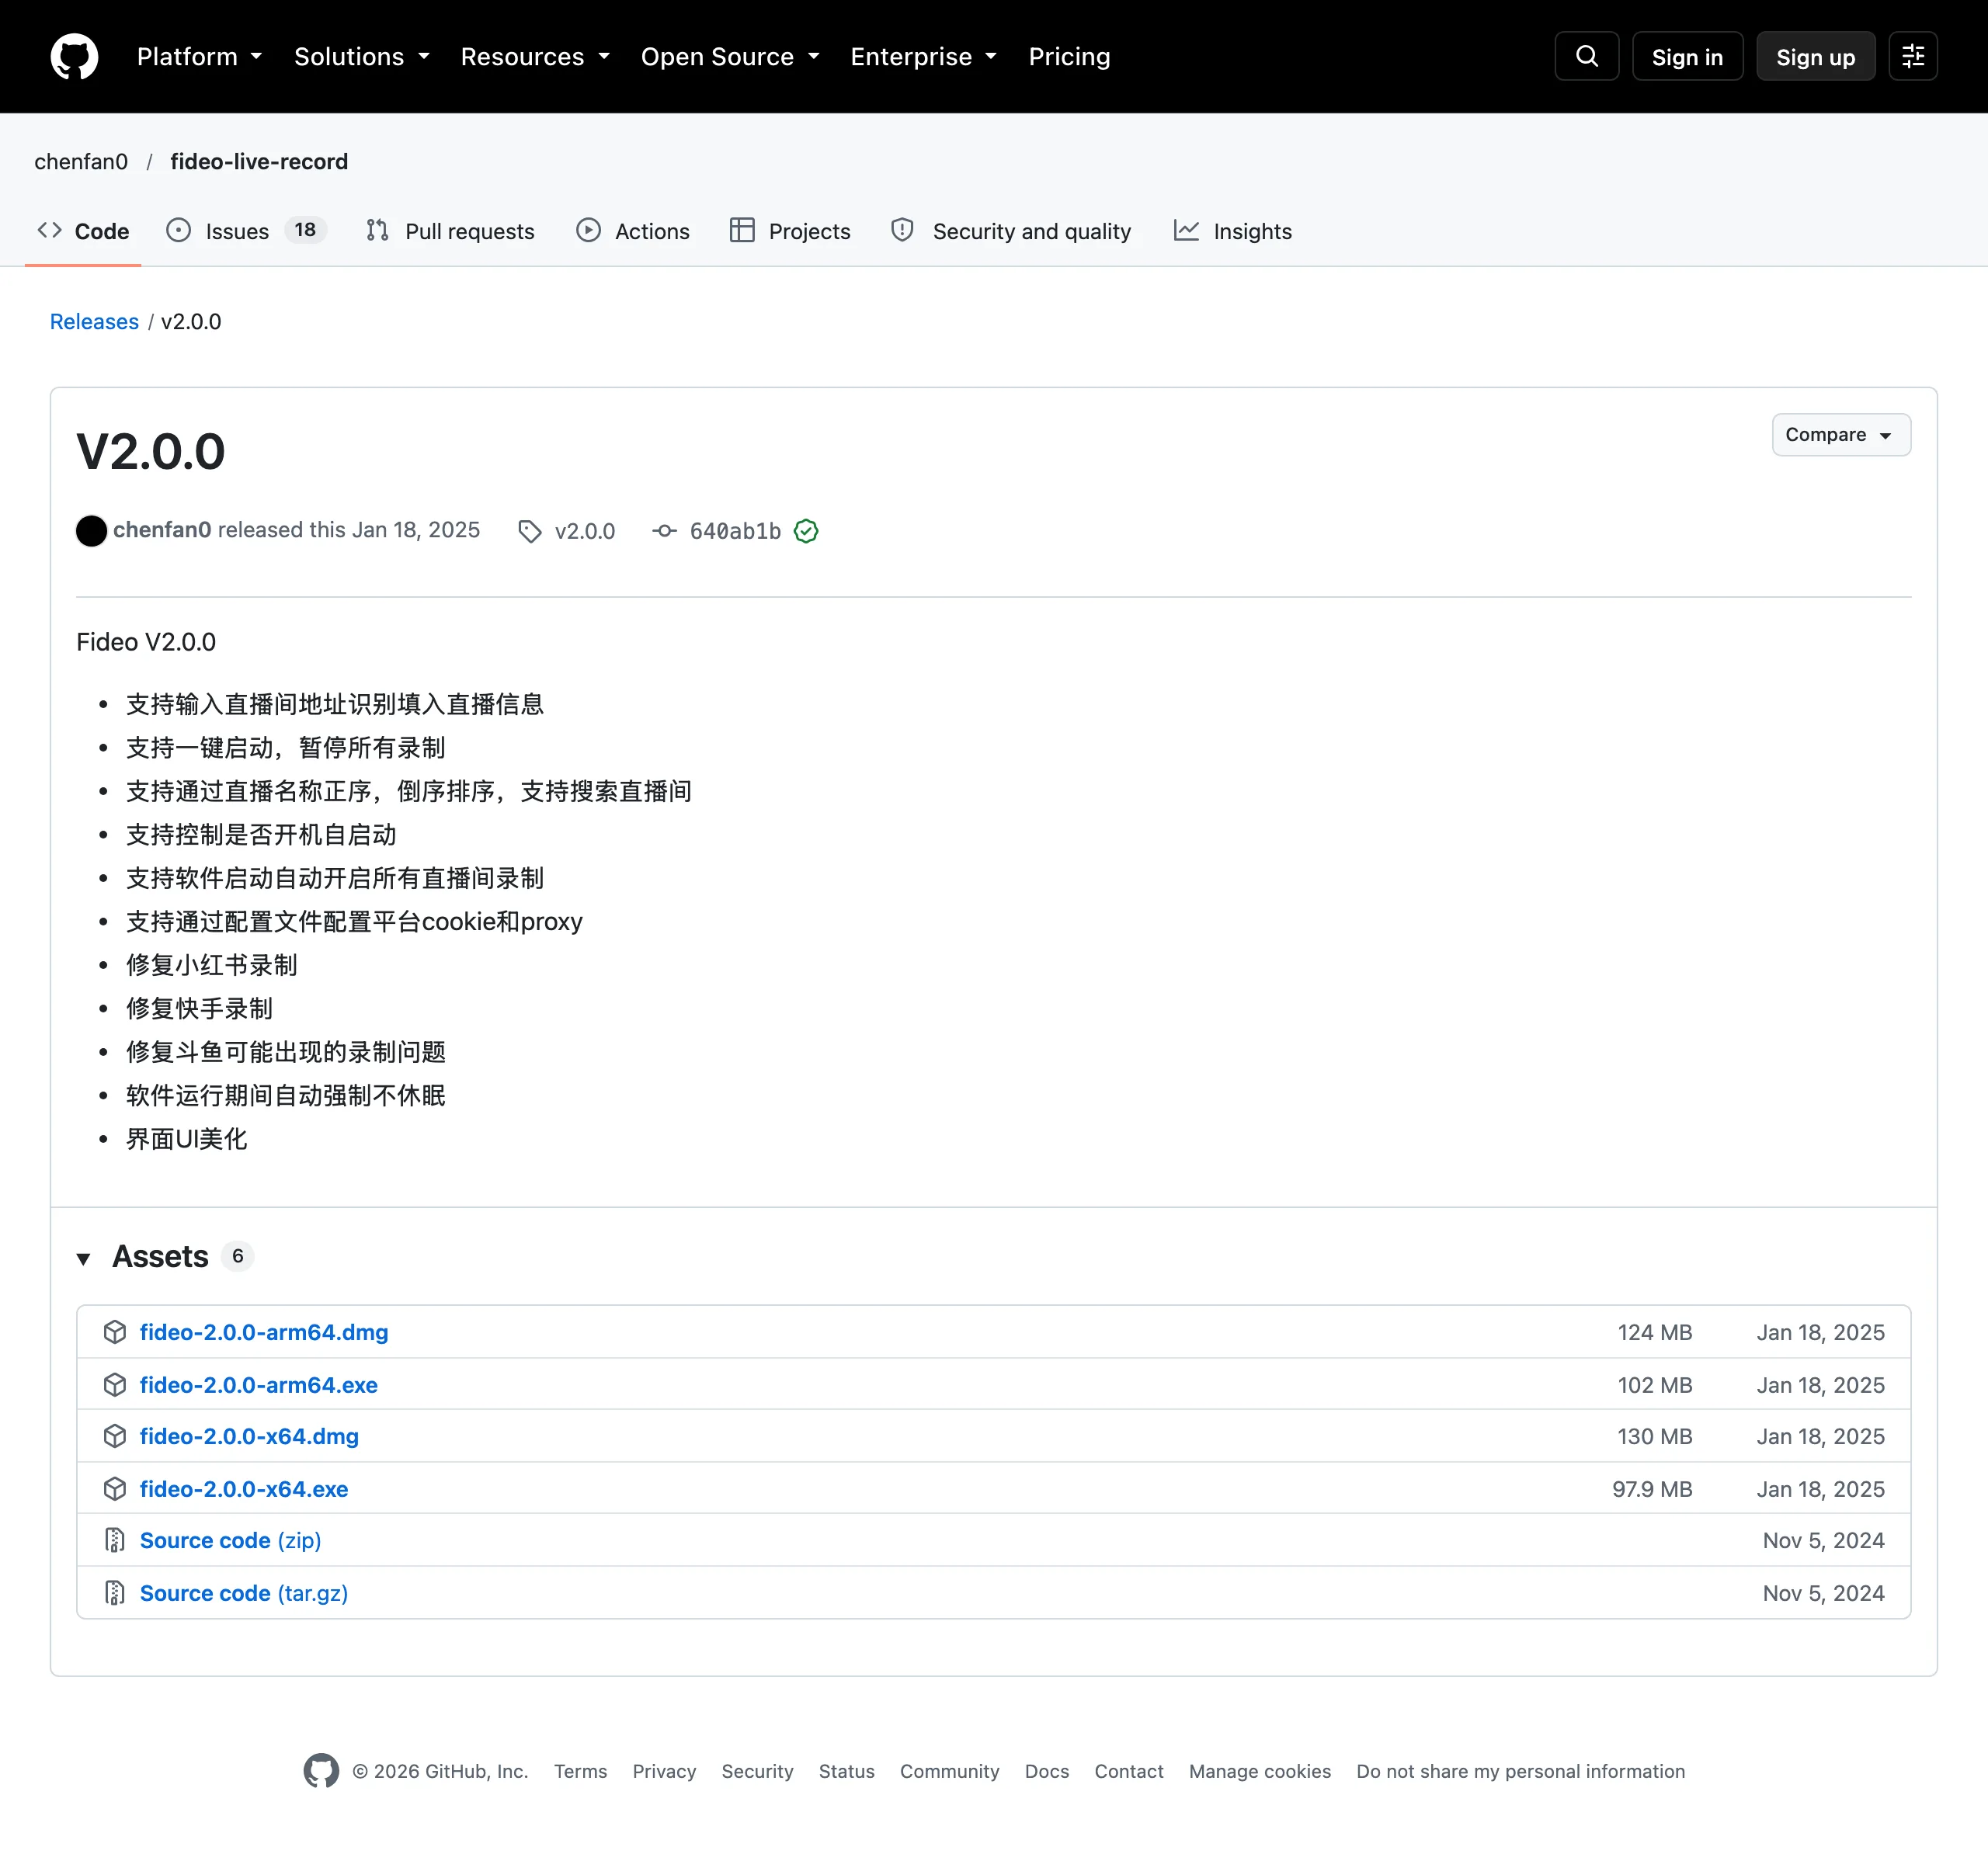Open the fideo-live-record repository link
Screen dimensions: 1988x1854
[259, 161]
